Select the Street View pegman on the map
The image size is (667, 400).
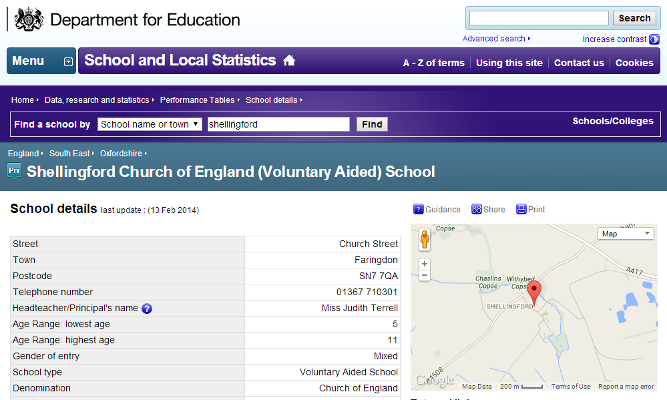(x=425, y=239)
